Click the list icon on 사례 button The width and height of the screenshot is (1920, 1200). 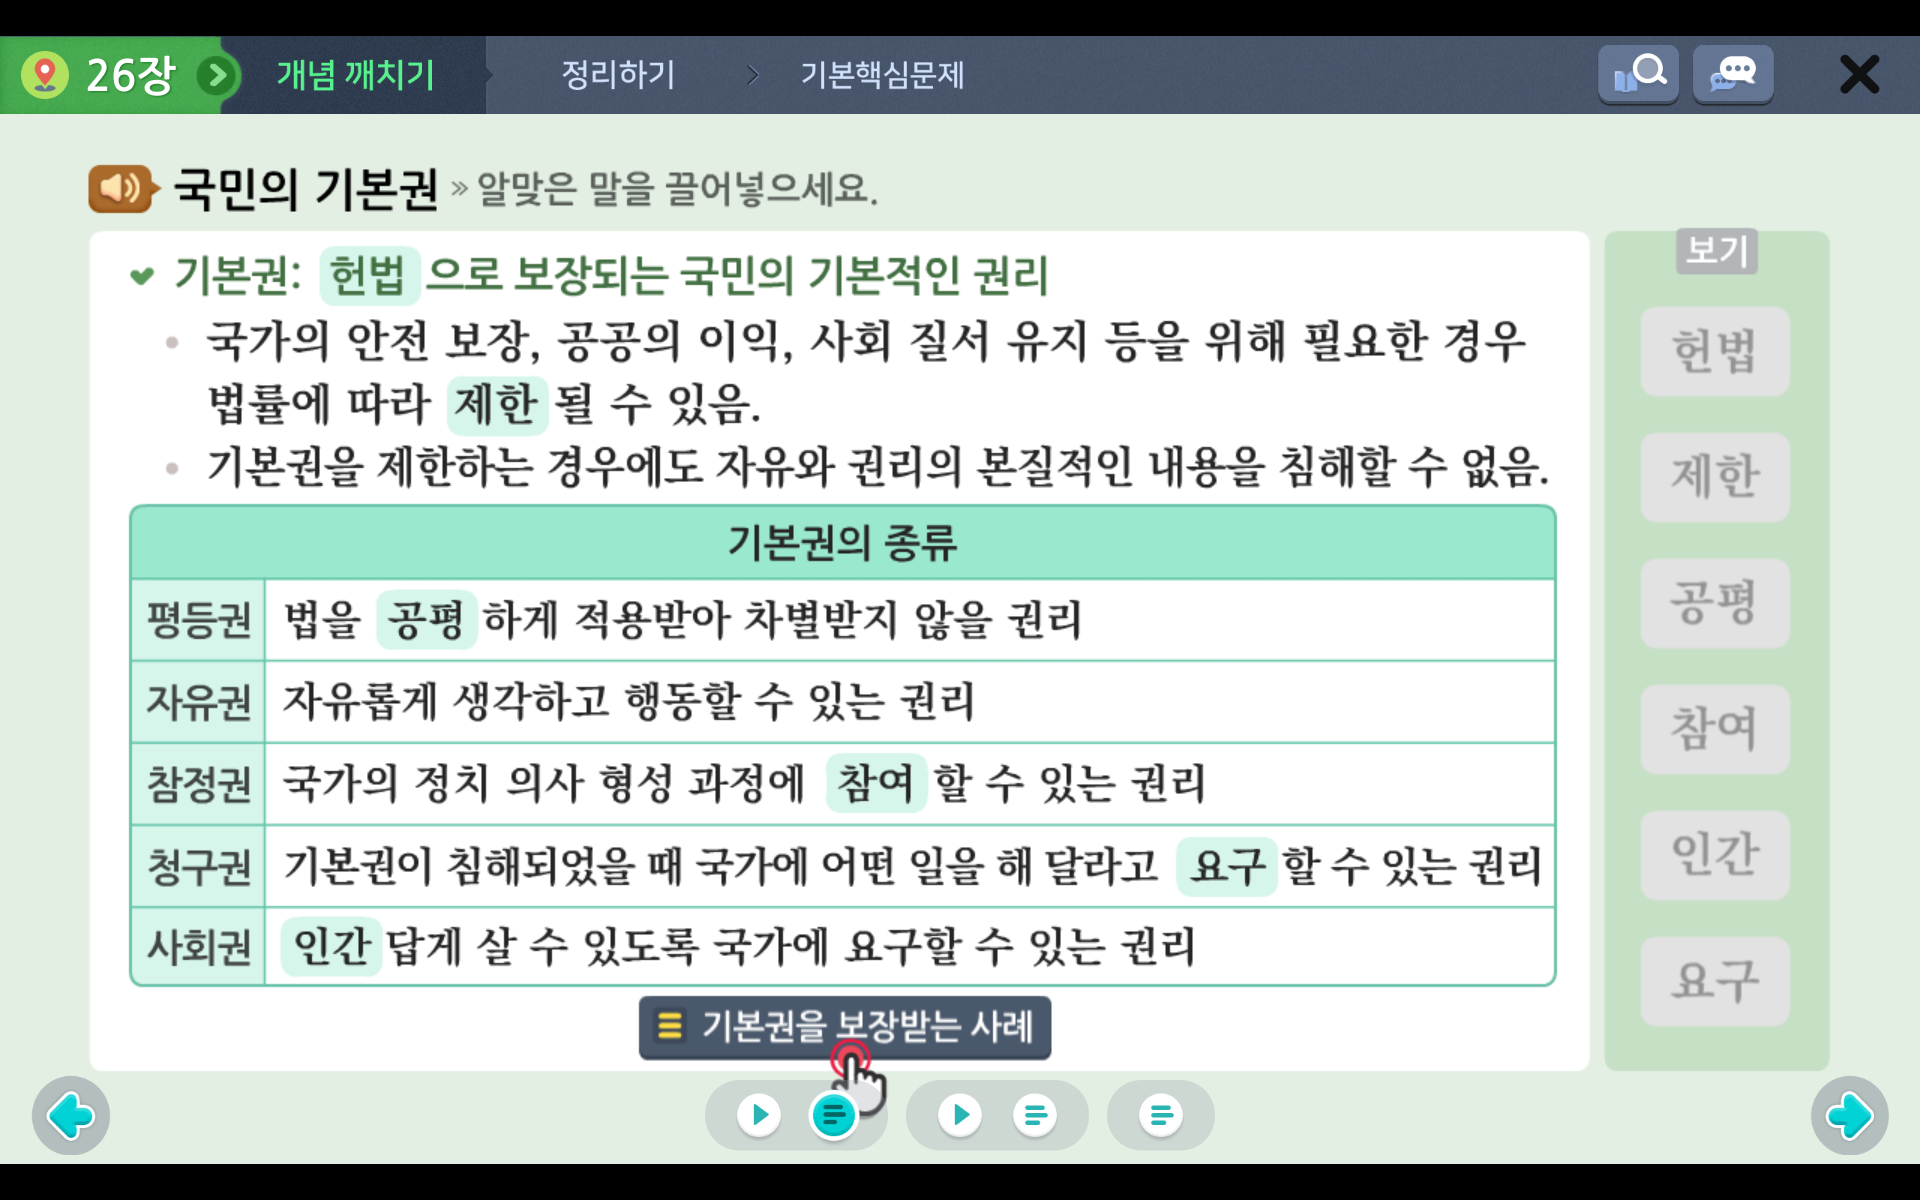pos(670,1026)
